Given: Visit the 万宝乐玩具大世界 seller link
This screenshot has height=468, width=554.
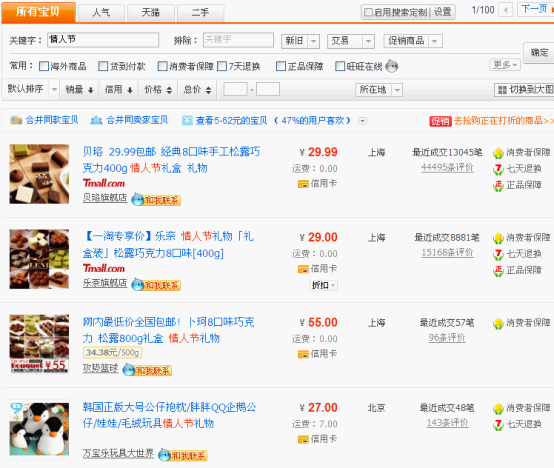Looking at the screenshot, I should click(118, 453).
